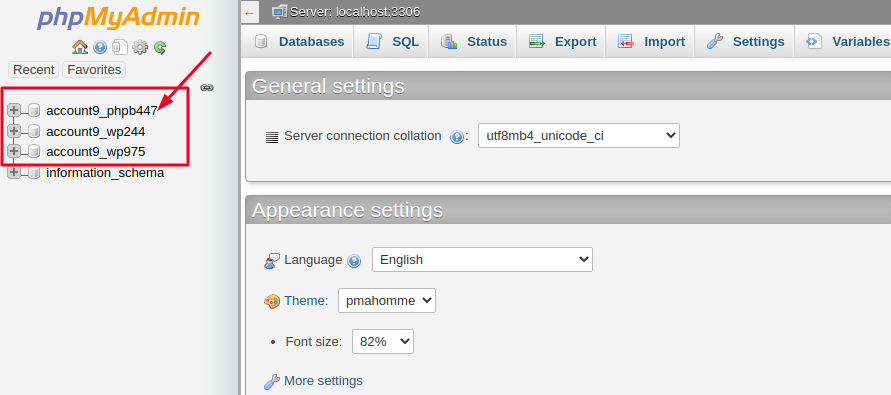Click the link chain icon in sidebar
The width and height of the screenshot is (891, 395).
(207, 88)
